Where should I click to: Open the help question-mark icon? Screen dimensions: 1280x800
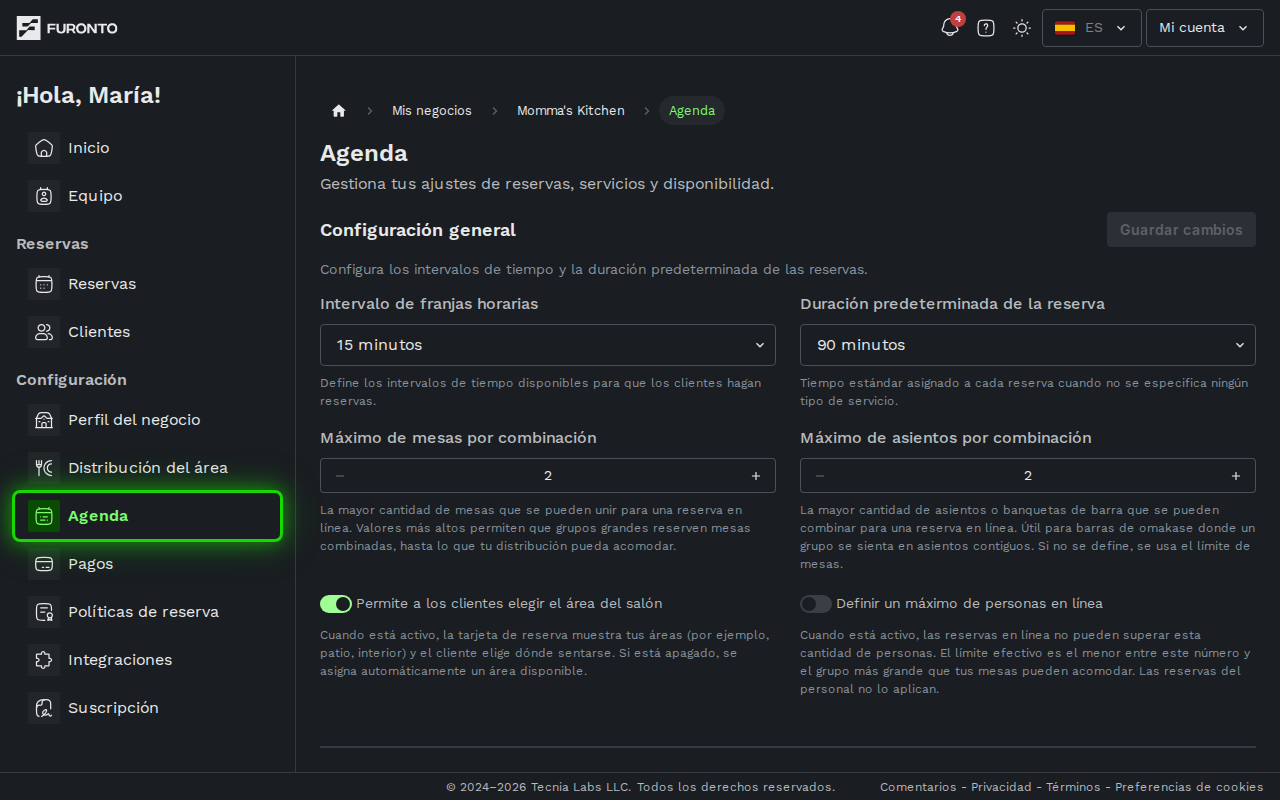[986, 28]
